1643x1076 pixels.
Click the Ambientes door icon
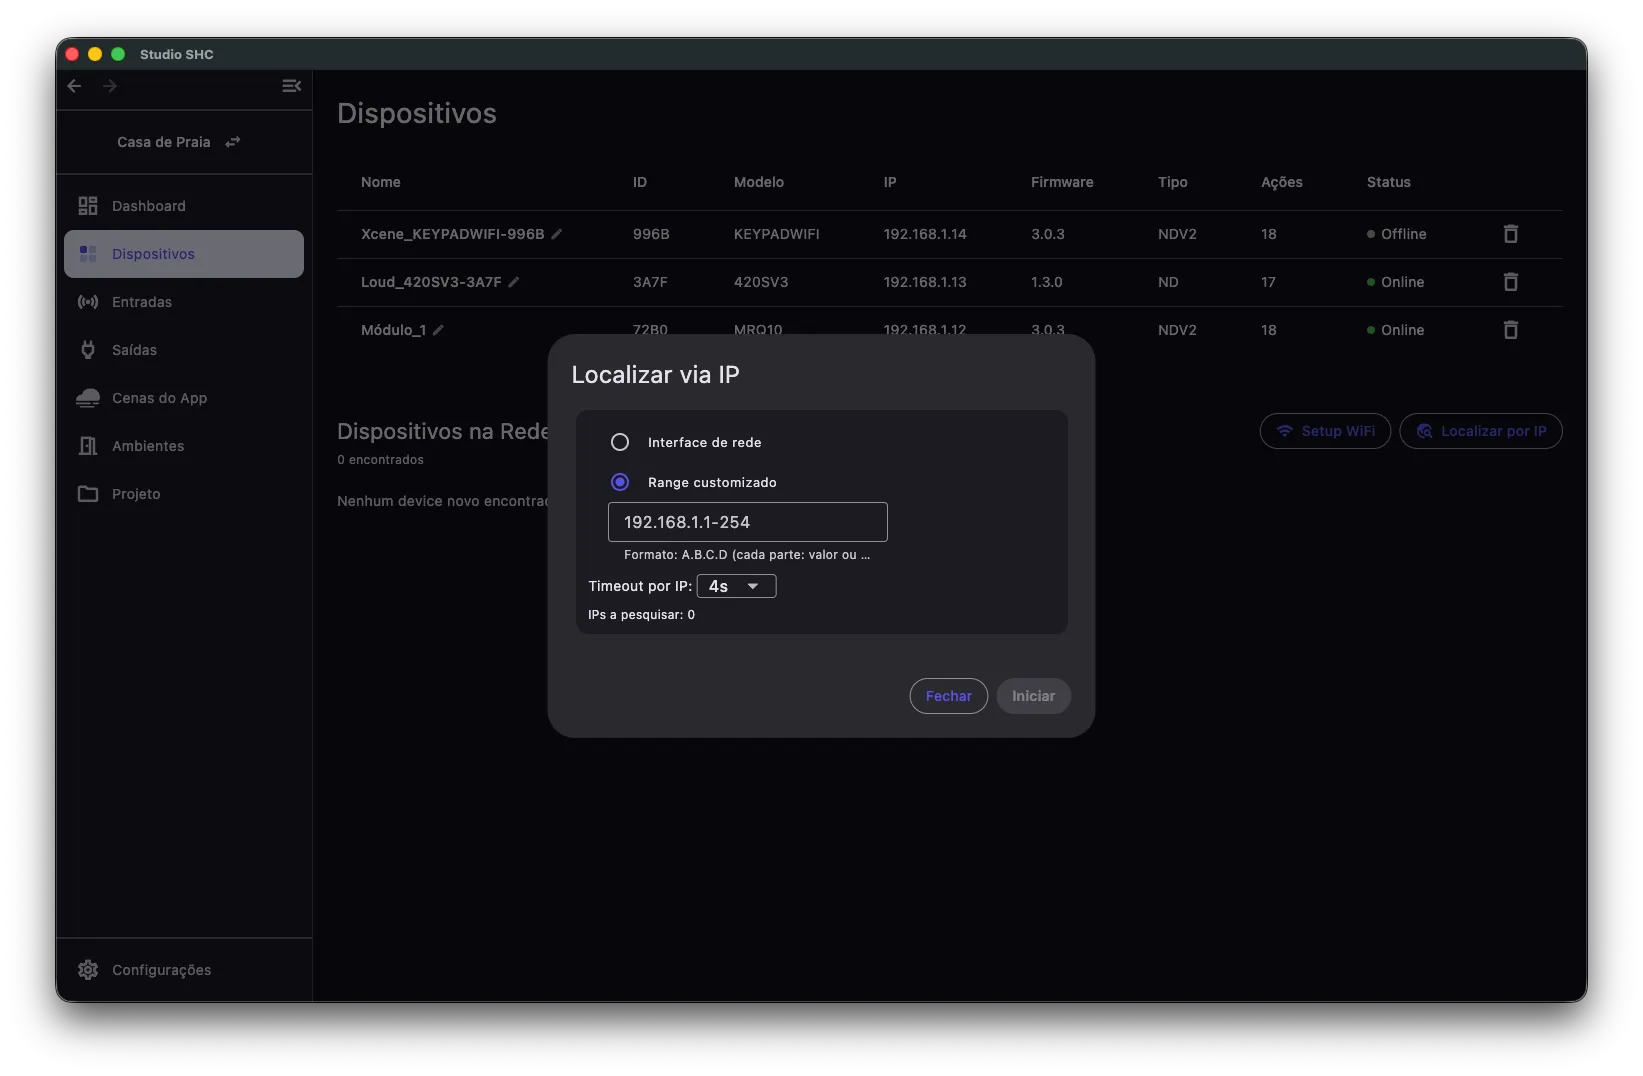pos(88,446)
